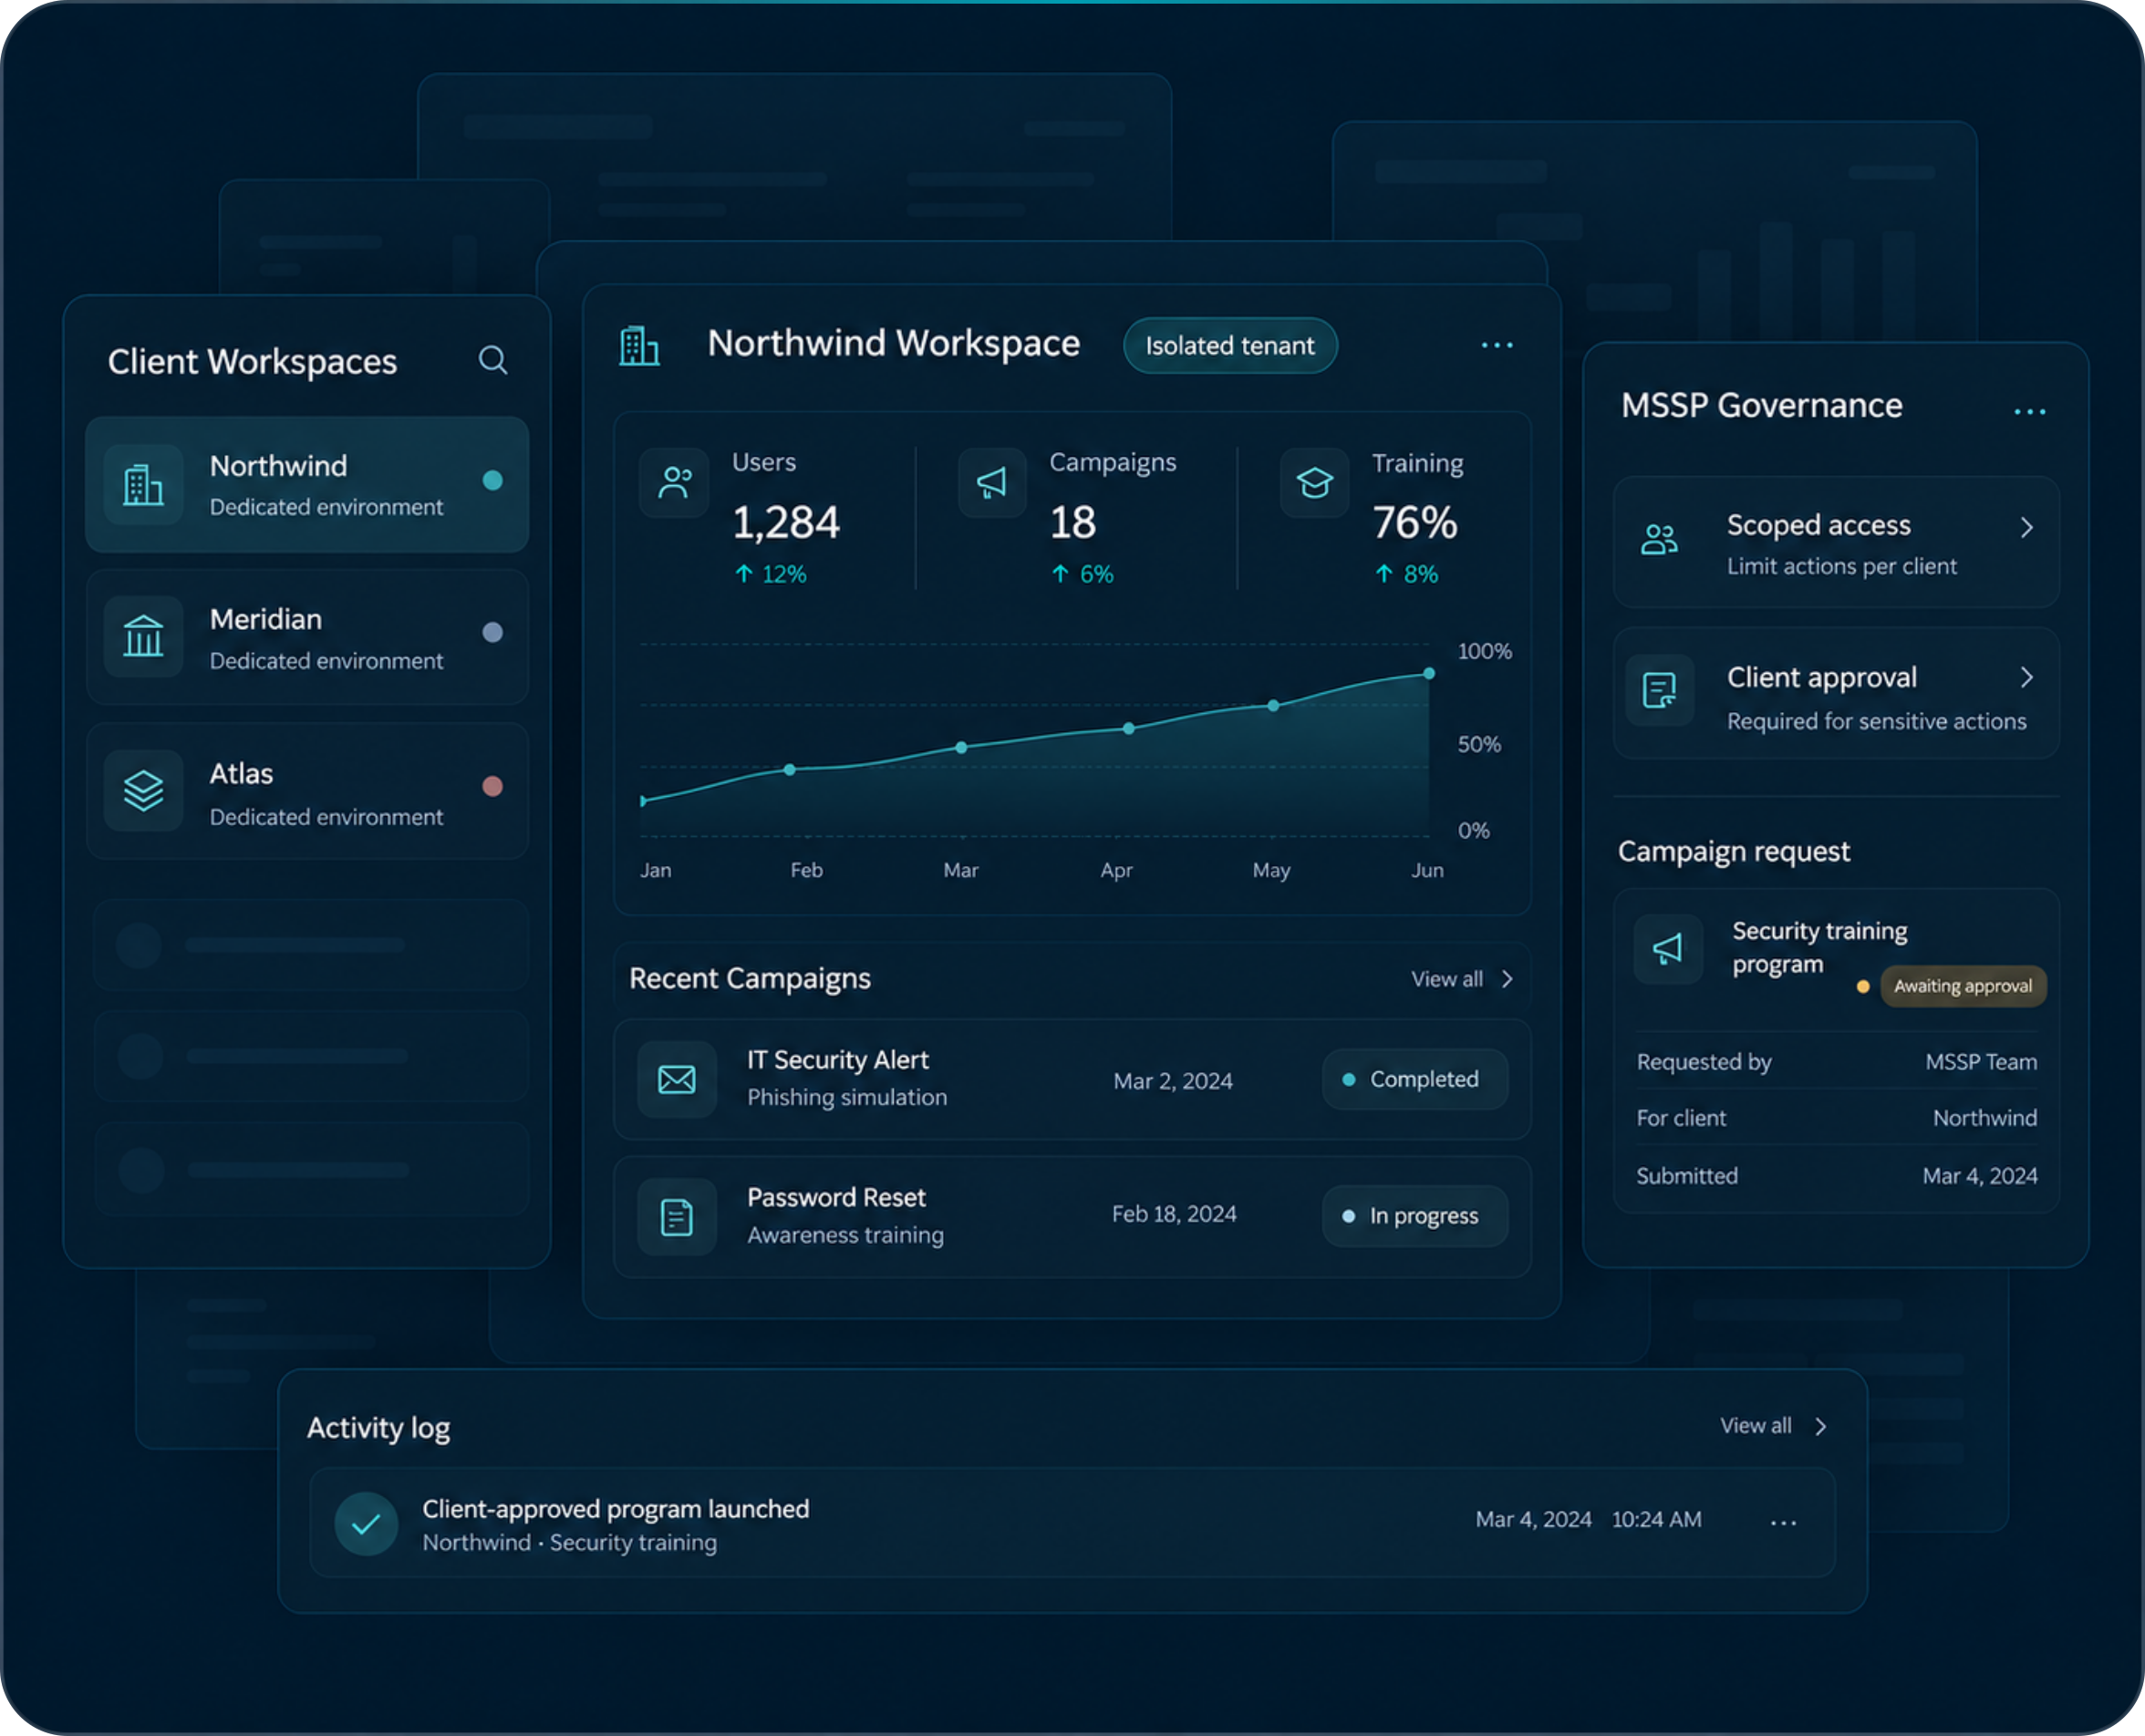Open the Northwind Workspace three-dot menu
Screen dimensions: 2145x1736
click(1497, 346)
